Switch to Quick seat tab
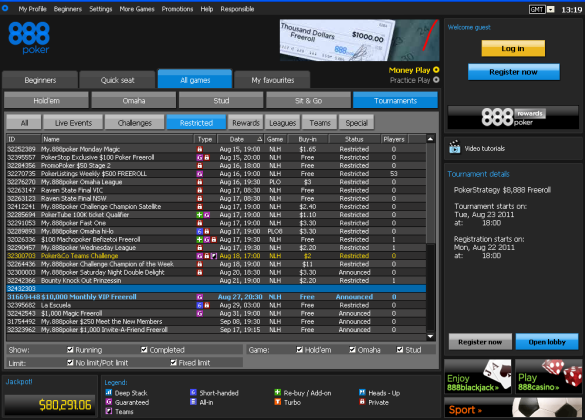 pos(118,80)
